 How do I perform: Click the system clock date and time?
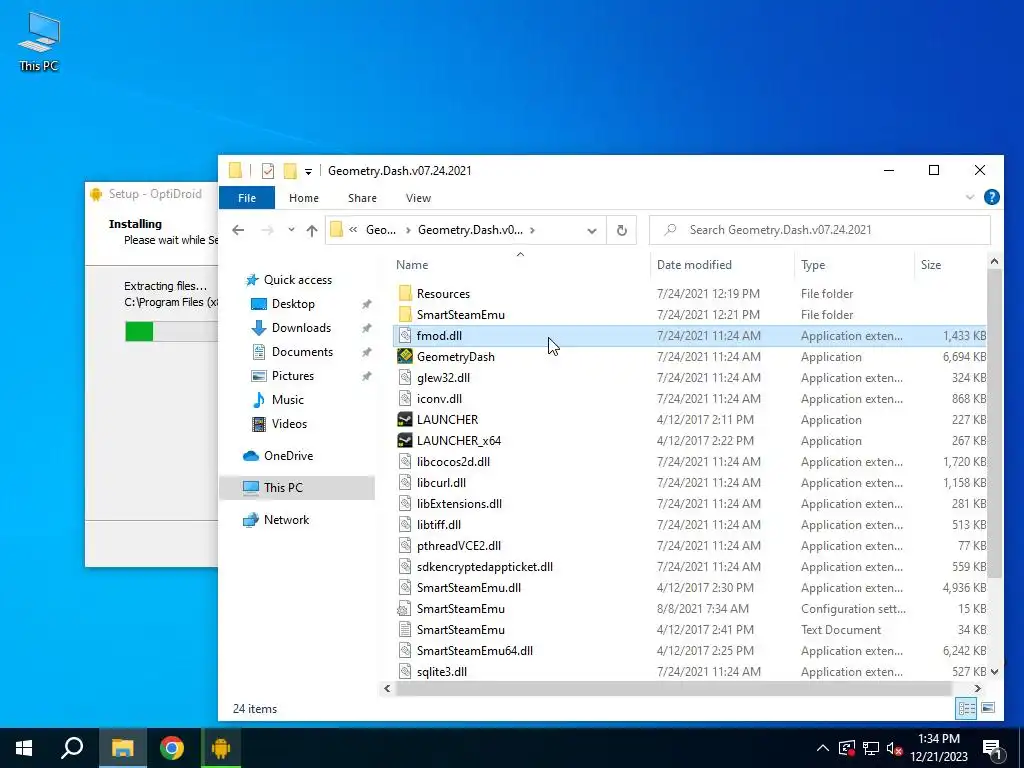tap(939, 748)
